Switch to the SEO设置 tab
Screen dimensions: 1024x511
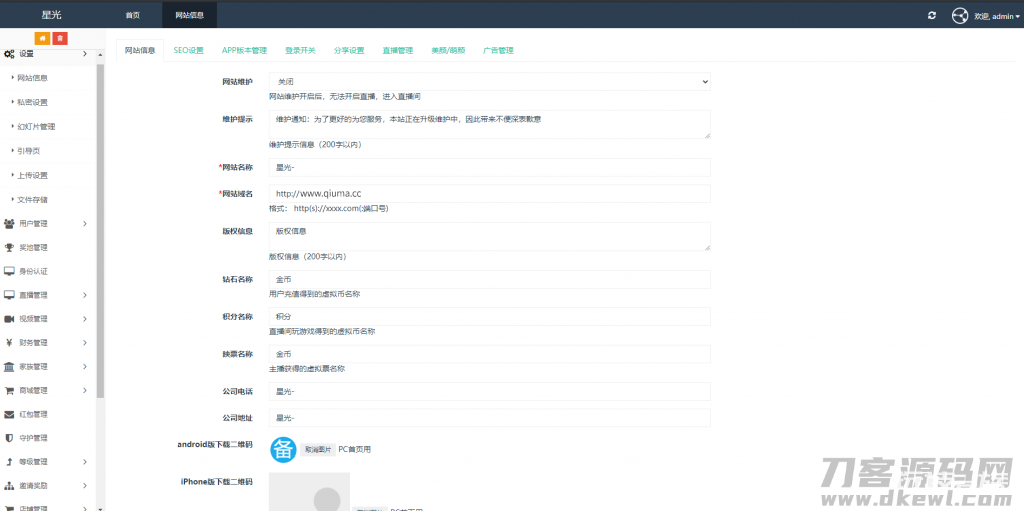click(x=189, y=50)
